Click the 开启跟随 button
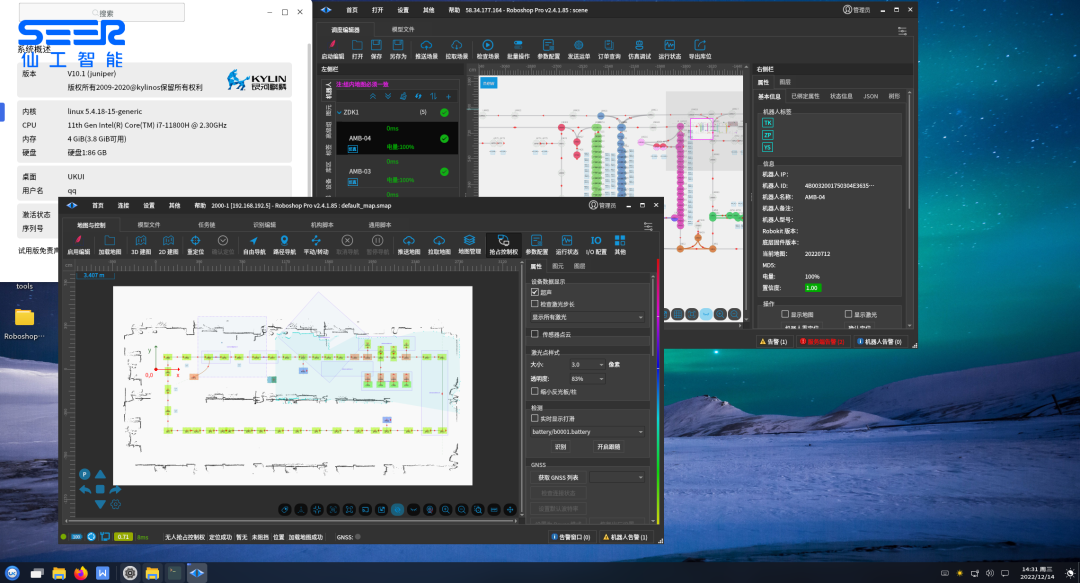 (x=608, y=447)
